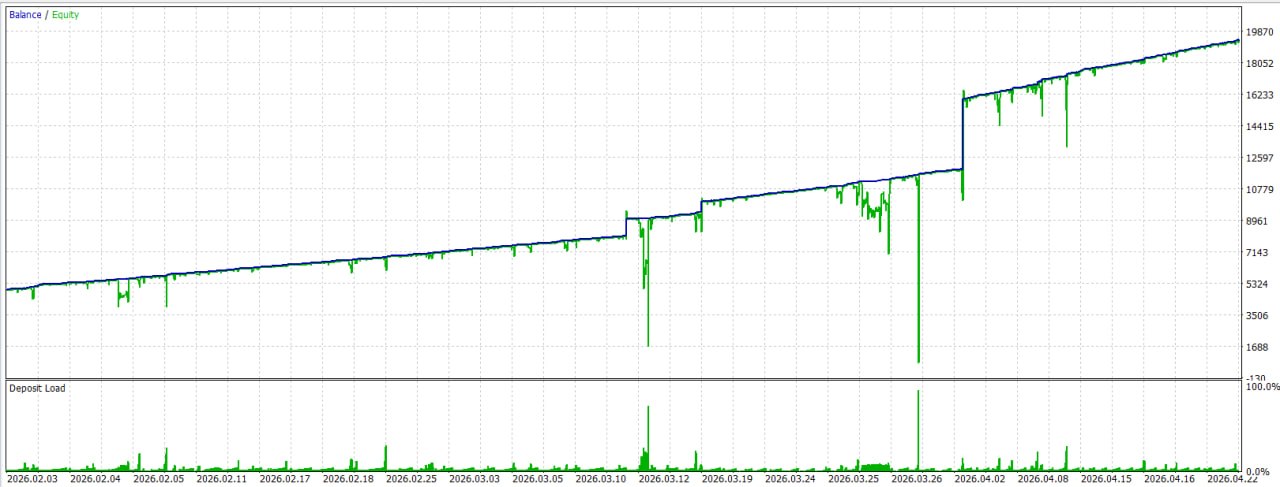Click the 2026.03.03 date label
This screenshot has height=487, width=1280.
click(x=473, y=480)
